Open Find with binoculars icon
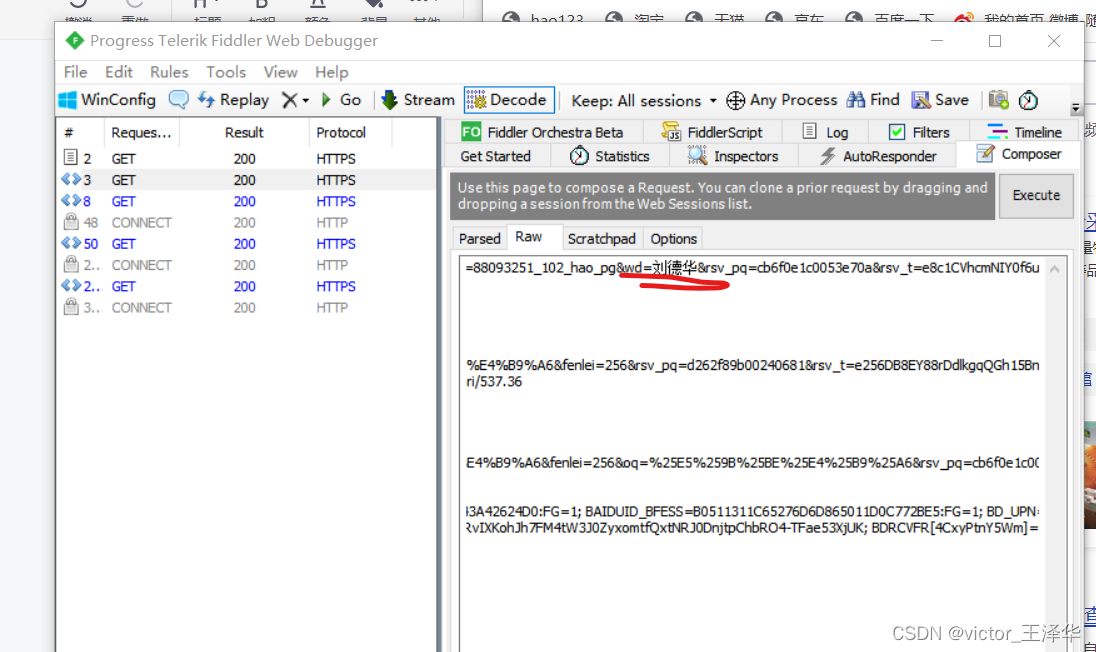This screenshot has width=1096, height=652. coord(873,100)
